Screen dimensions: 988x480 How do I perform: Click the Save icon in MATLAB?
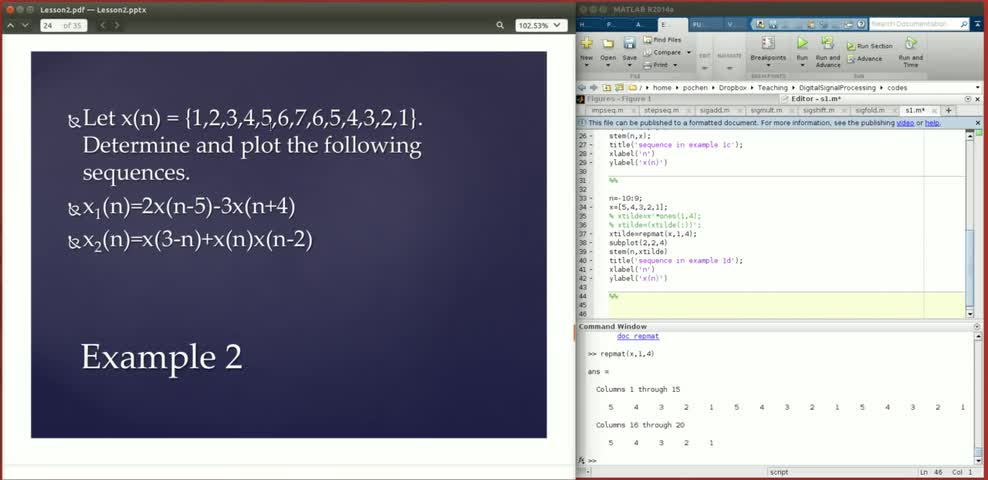629,43
